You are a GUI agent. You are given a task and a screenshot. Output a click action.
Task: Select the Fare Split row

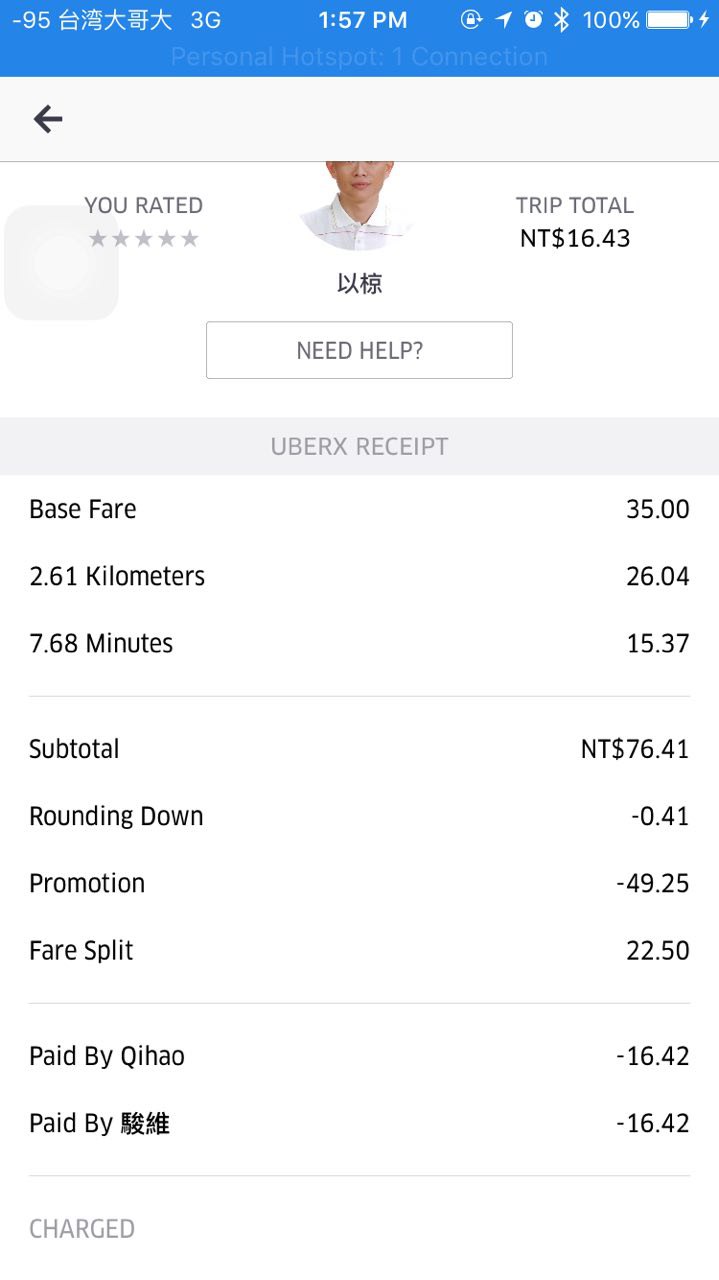[x=359, y=950]
